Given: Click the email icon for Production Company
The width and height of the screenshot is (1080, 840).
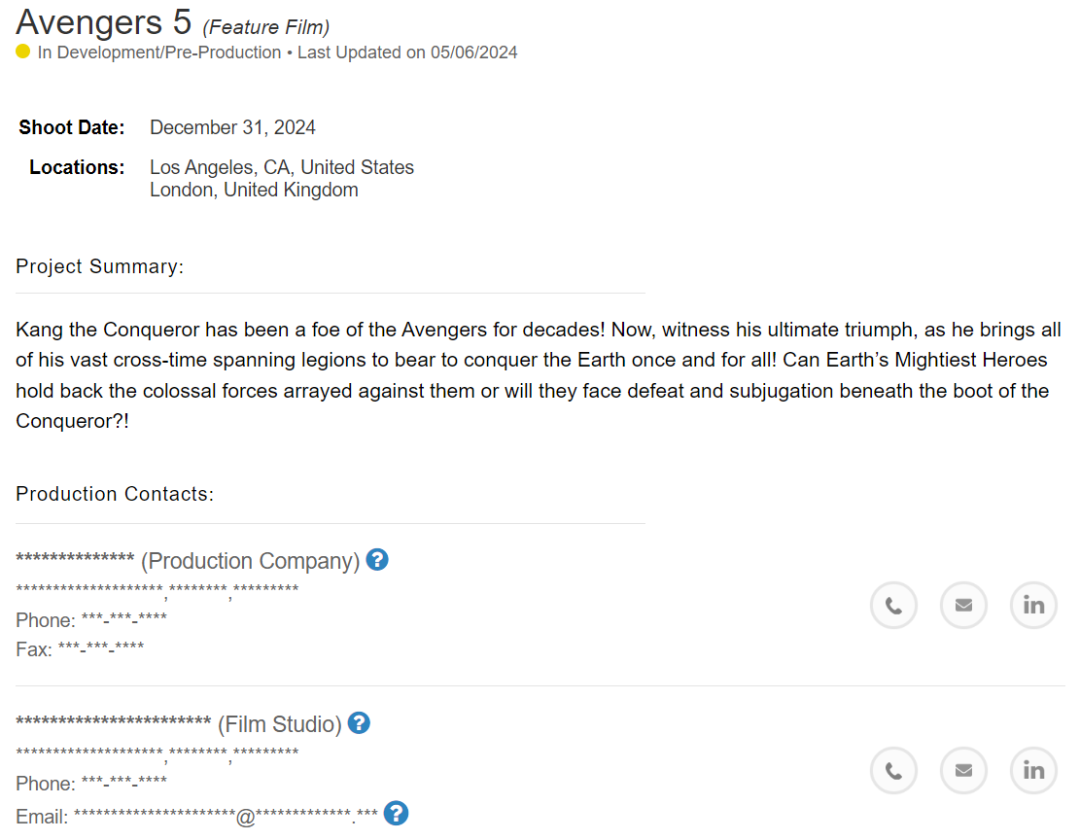Looking at the screenshot, I should (964, 605).
